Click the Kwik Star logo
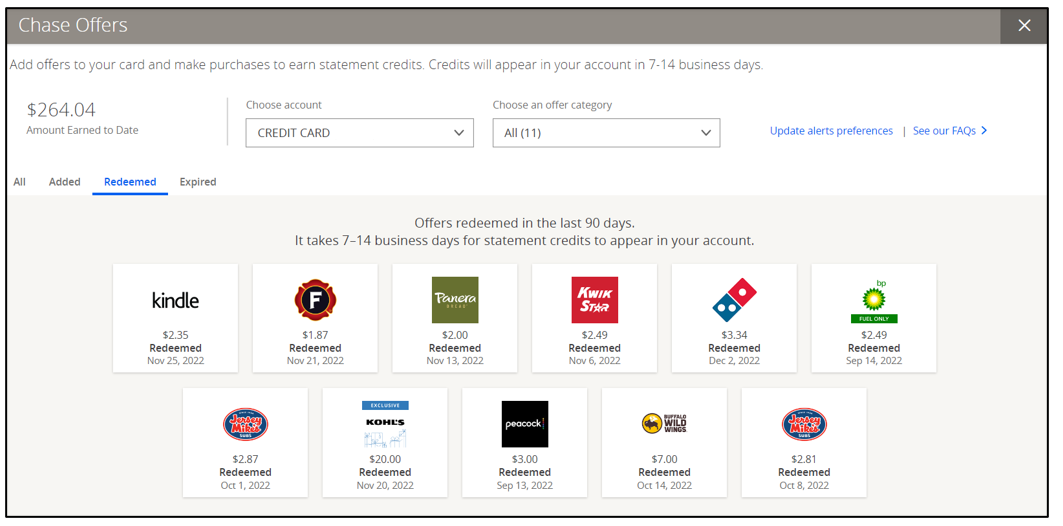Image resolution: width=1063 pixels, height=526 pixels. coord(595,300)
